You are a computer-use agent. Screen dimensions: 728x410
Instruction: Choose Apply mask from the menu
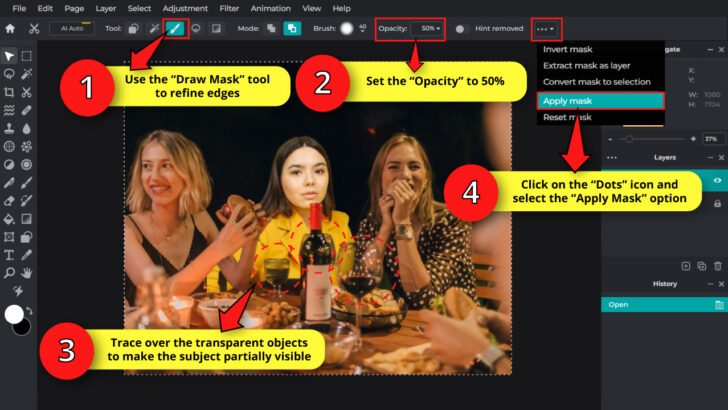[x=567, y=101]
